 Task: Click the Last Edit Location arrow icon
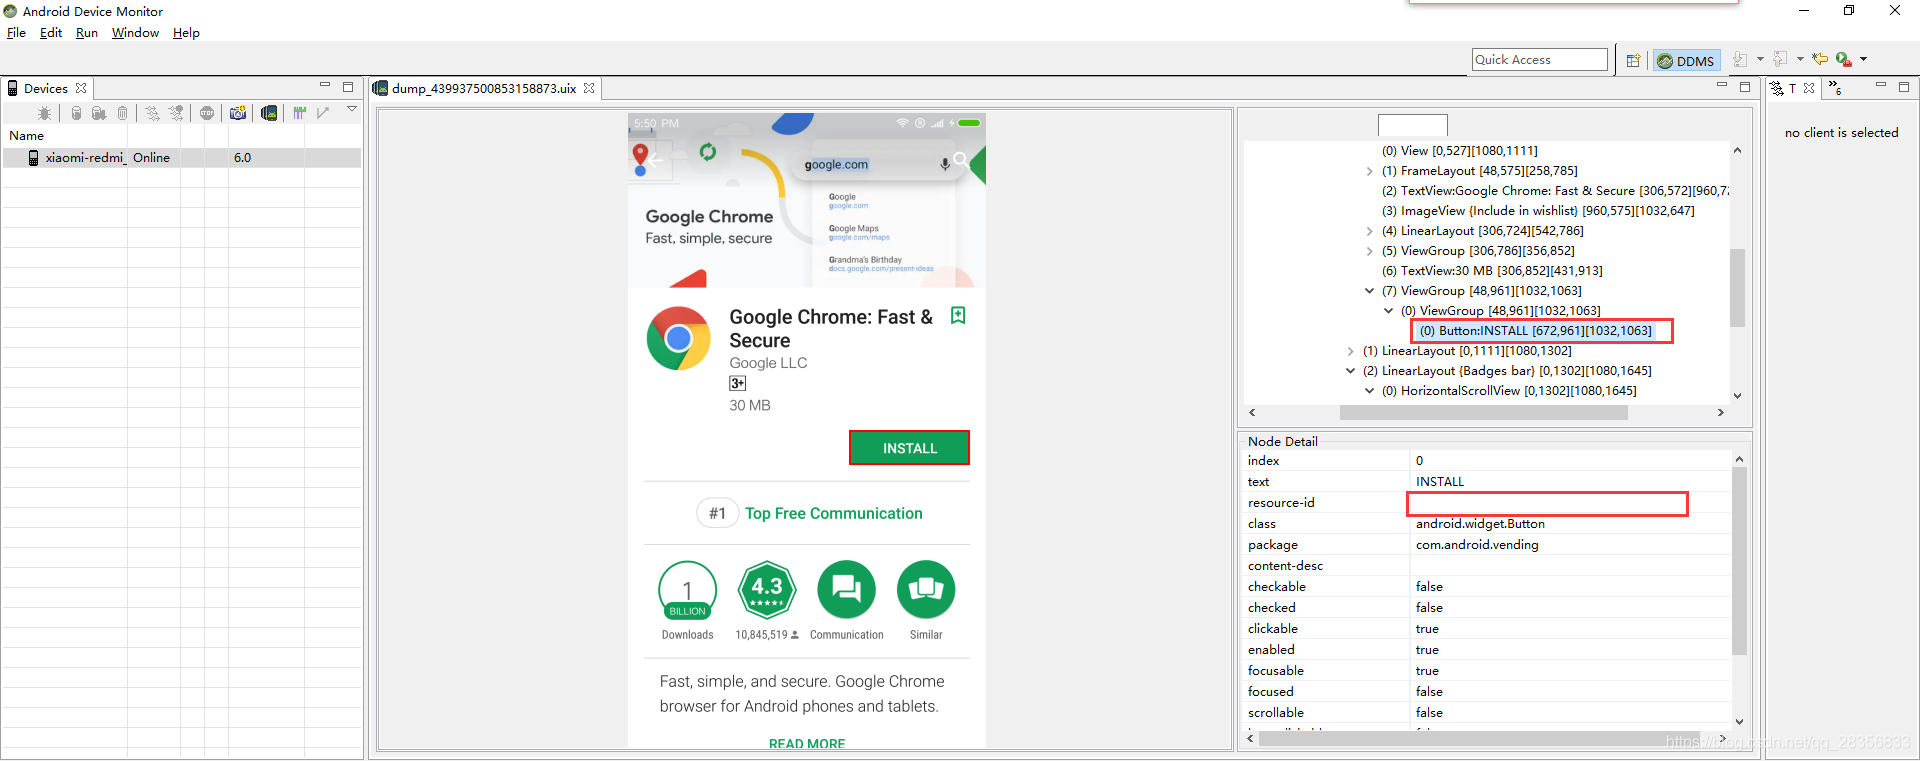pyautogui.click(x=1820, y=59)
